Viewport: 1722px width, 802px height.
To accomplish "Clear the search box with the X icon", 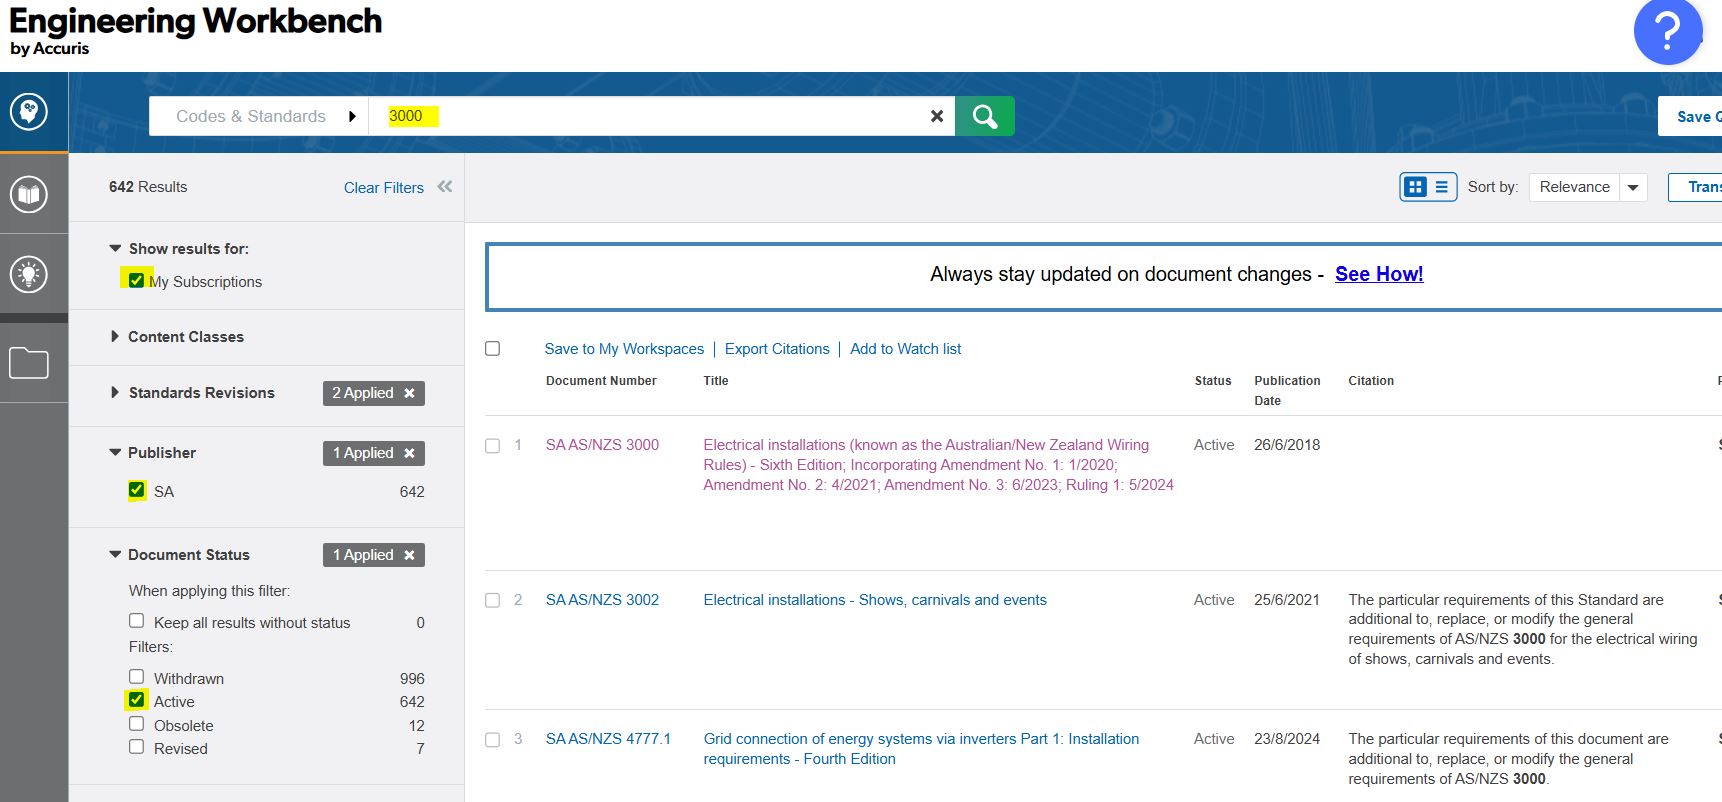I will pos(937,116).
